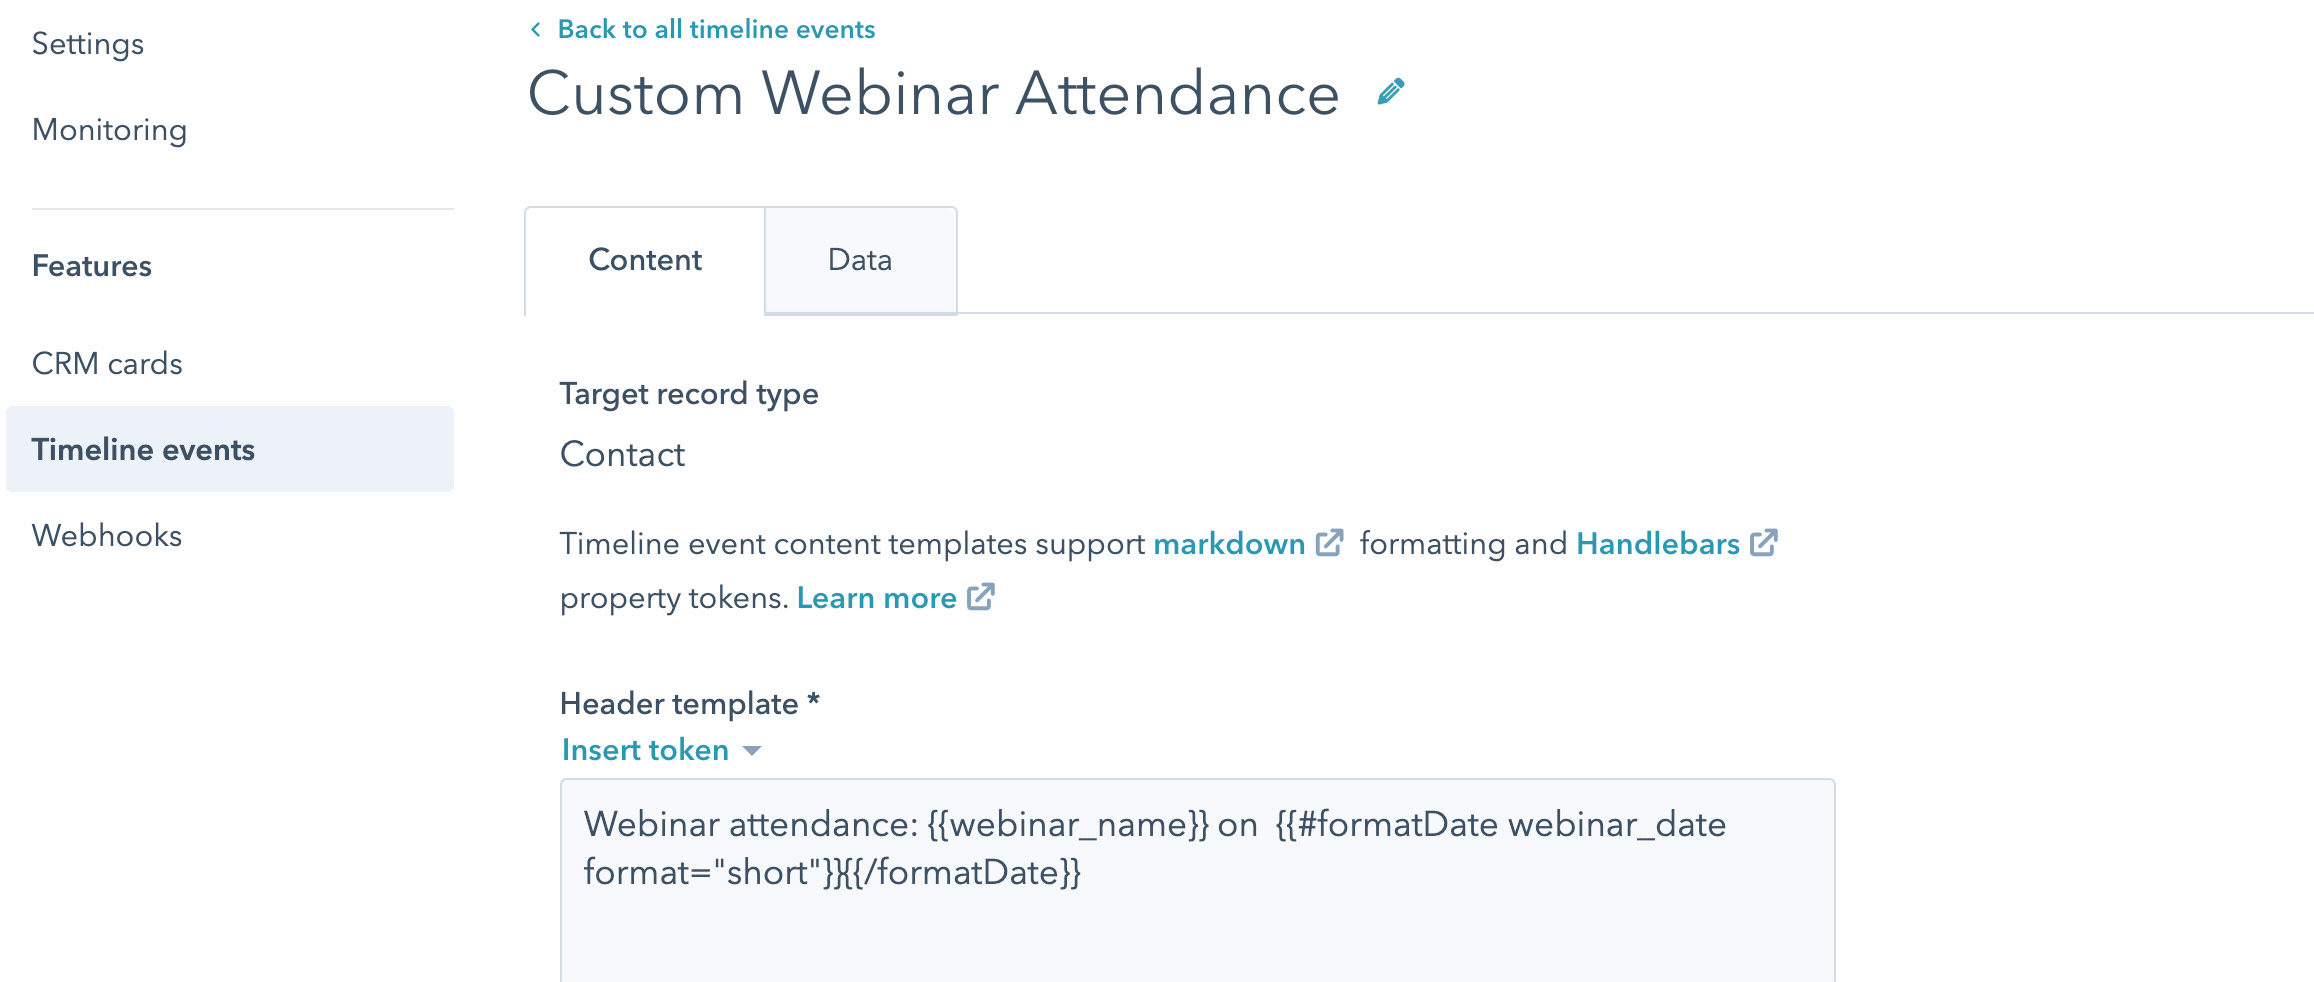
Task: Follow the Learn more link
Action: (877, 598)
